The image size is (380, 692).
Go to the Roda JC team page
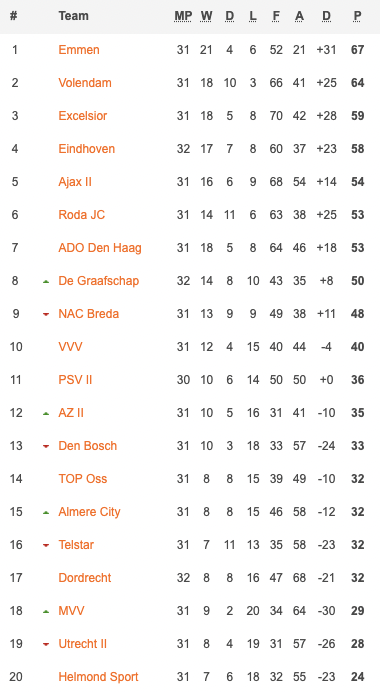point(82,214)
